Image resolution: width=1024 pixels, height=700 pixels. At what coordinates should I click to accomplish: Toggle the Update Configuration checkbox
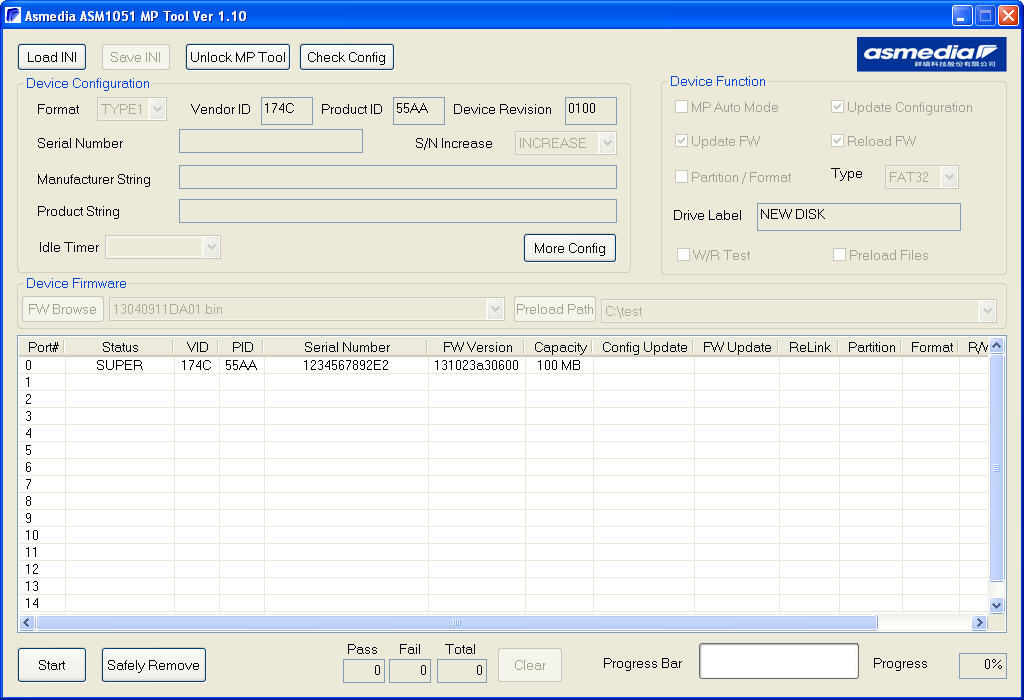tap(837, 106)
